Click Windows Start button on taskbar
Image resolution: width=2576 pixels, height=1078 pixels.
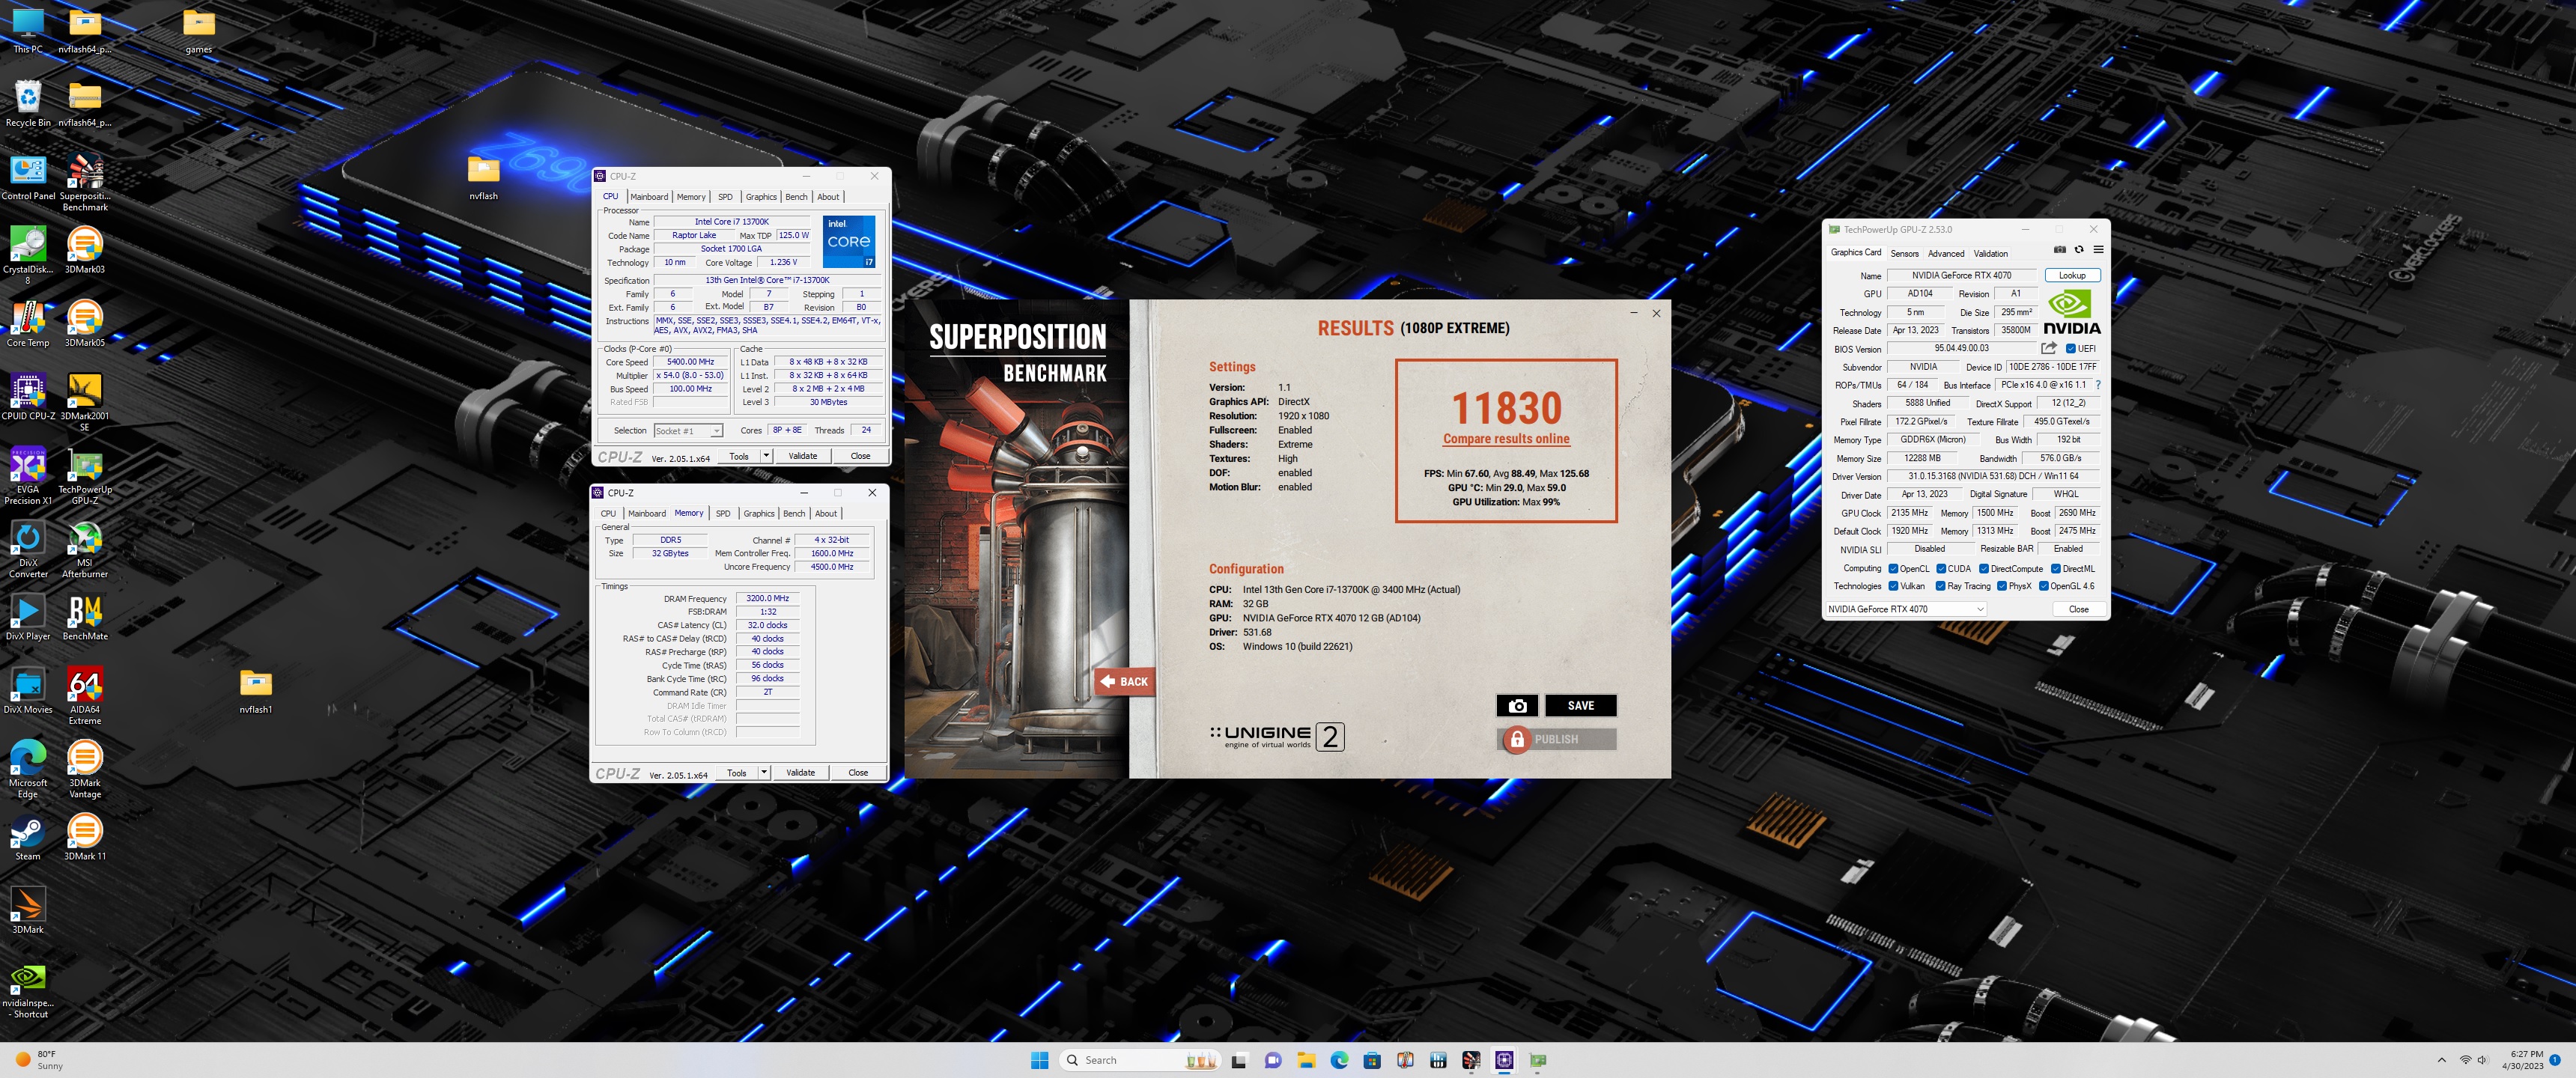tap(1039, 1060)
